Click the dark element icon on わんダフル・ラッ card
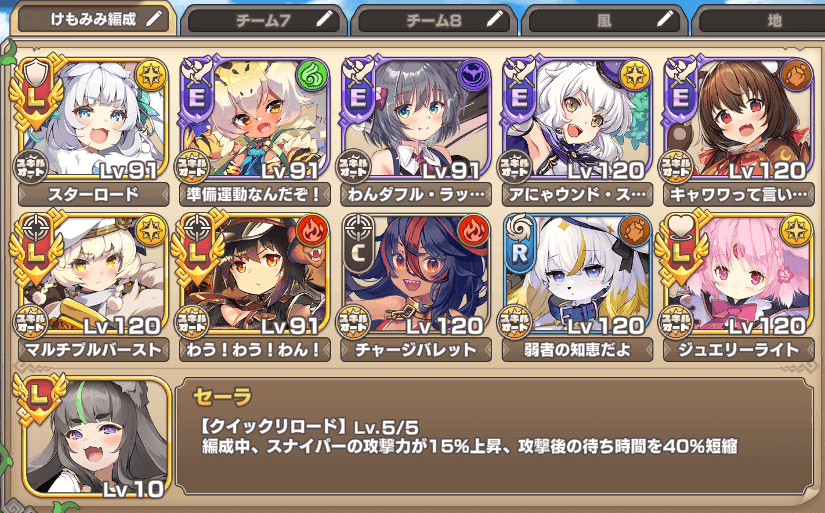 [x=474, y=76]
